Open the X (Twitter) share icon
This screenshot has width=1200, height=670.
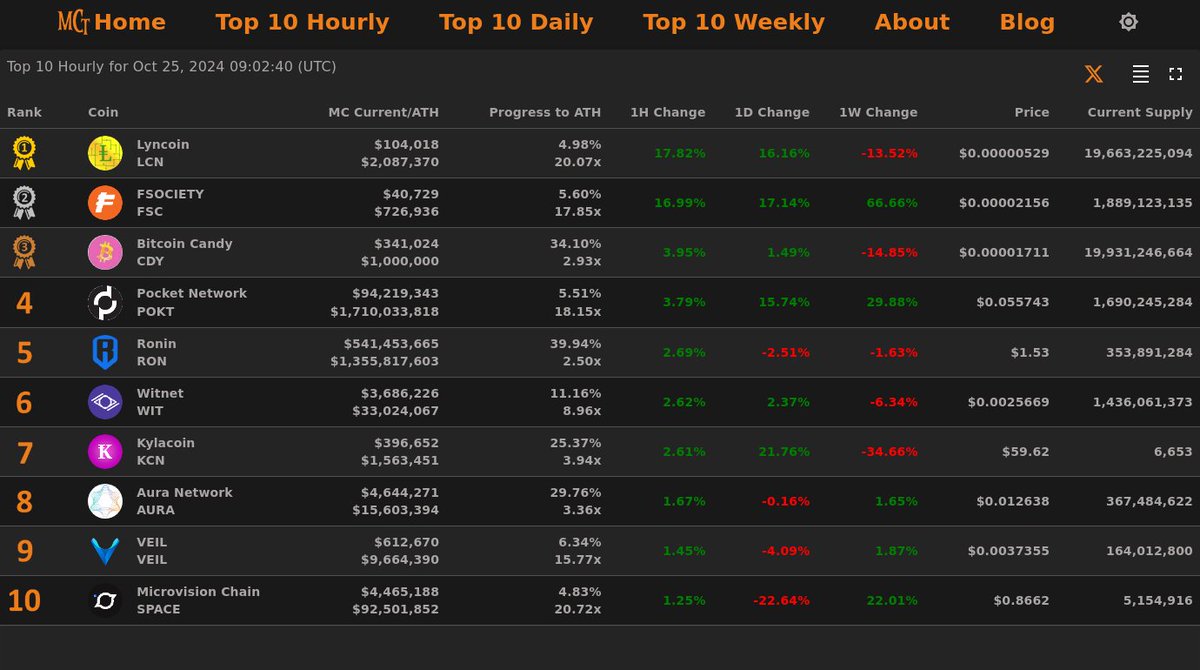[x=1094, y=74]
